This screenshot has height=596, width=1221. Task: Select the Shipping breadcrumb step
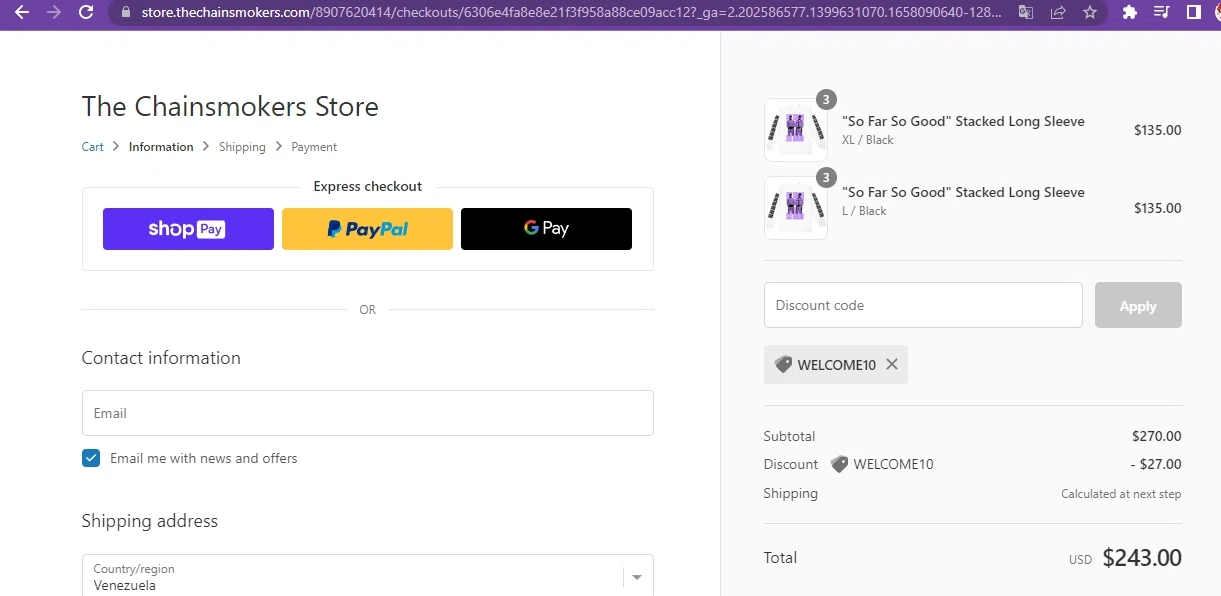[x=242, y=147]
